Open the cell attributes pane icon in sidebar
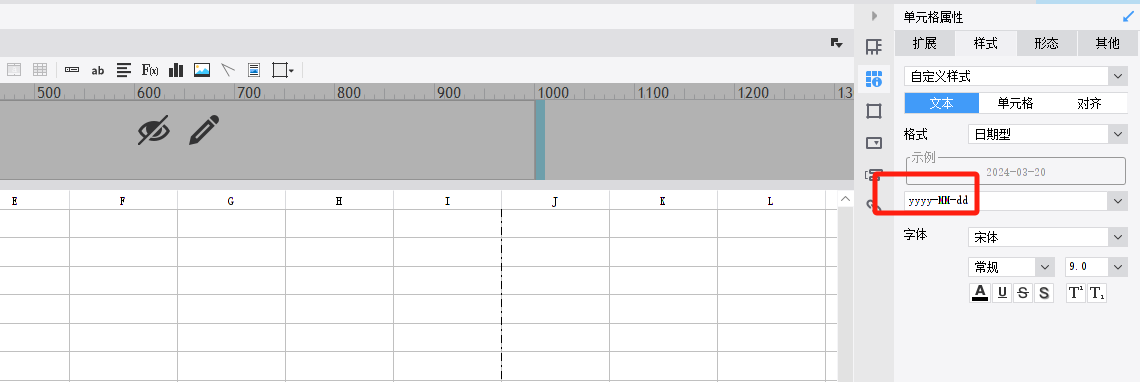1140x382 pixels. pyautogui.click(x=874, y=79)
